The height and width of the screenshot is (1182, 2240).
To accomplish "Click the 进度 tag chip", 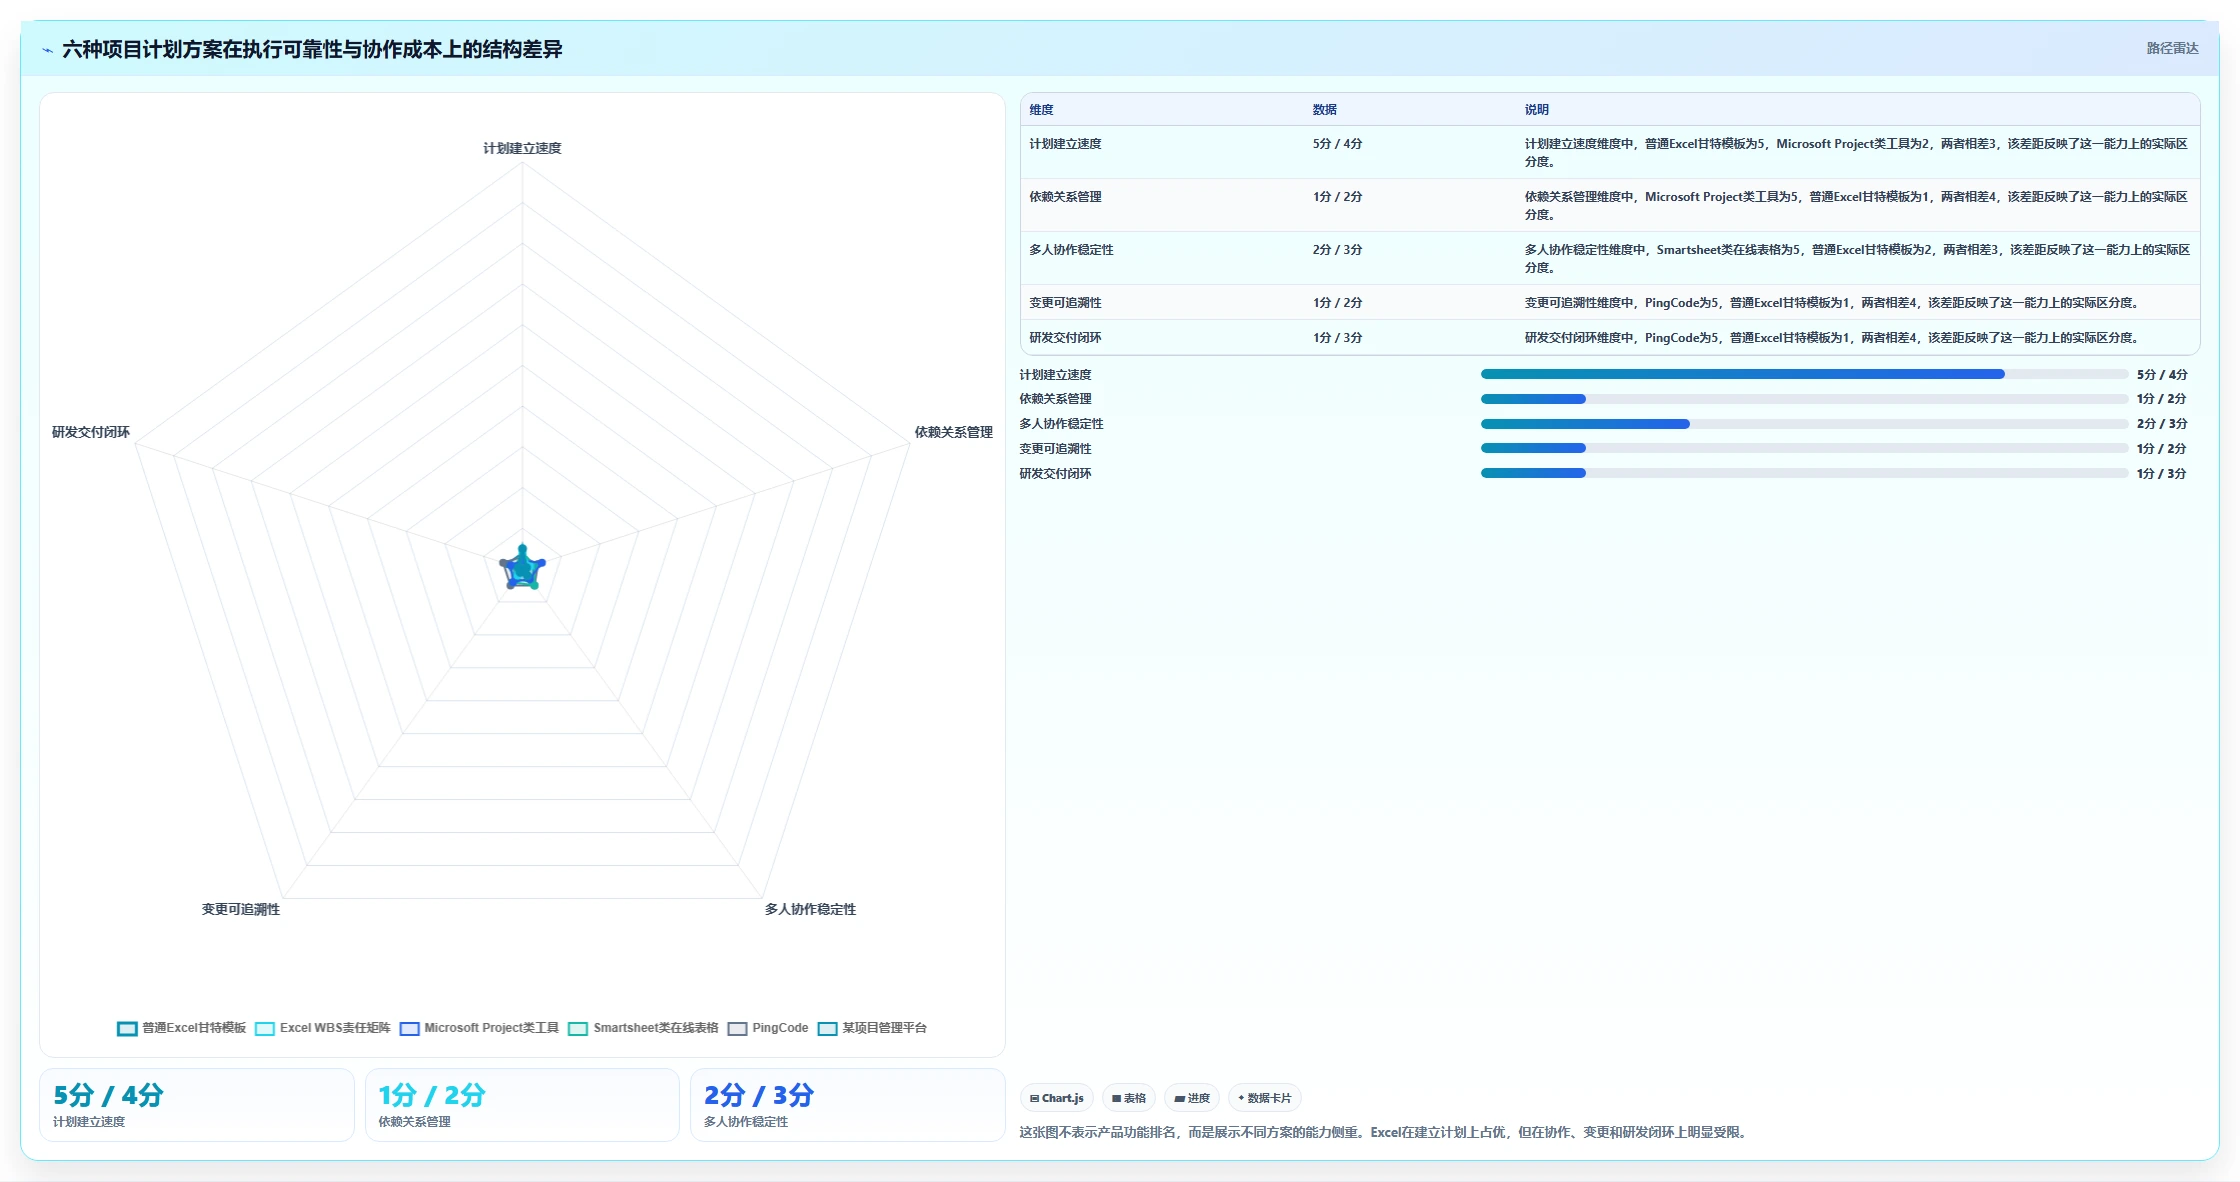I will [x=1192, y=1098].
